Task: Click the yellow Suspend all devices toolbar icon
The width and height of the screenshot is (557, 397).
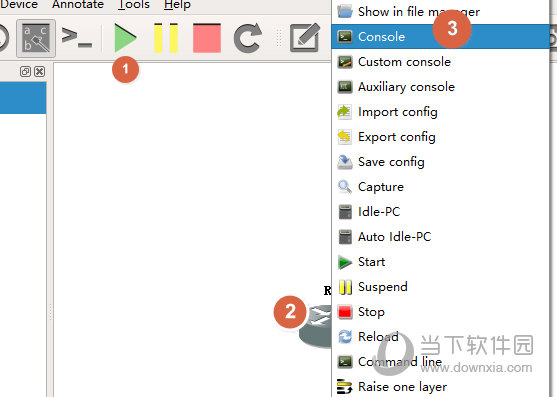Action: pos(166,38)
